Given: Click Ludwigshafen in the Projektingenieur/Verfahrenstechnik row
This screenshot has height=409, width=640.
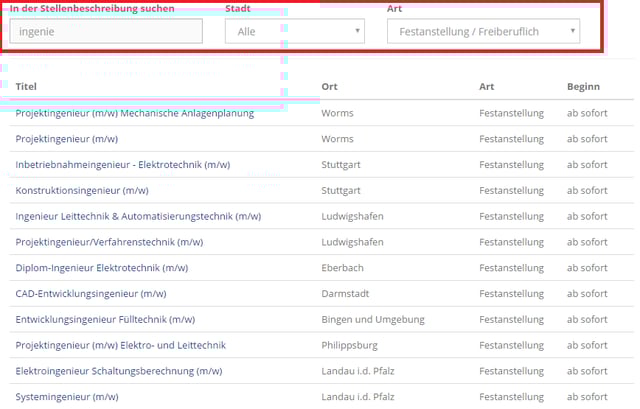Looking at the screenshot, I should (x=352, y=242).
